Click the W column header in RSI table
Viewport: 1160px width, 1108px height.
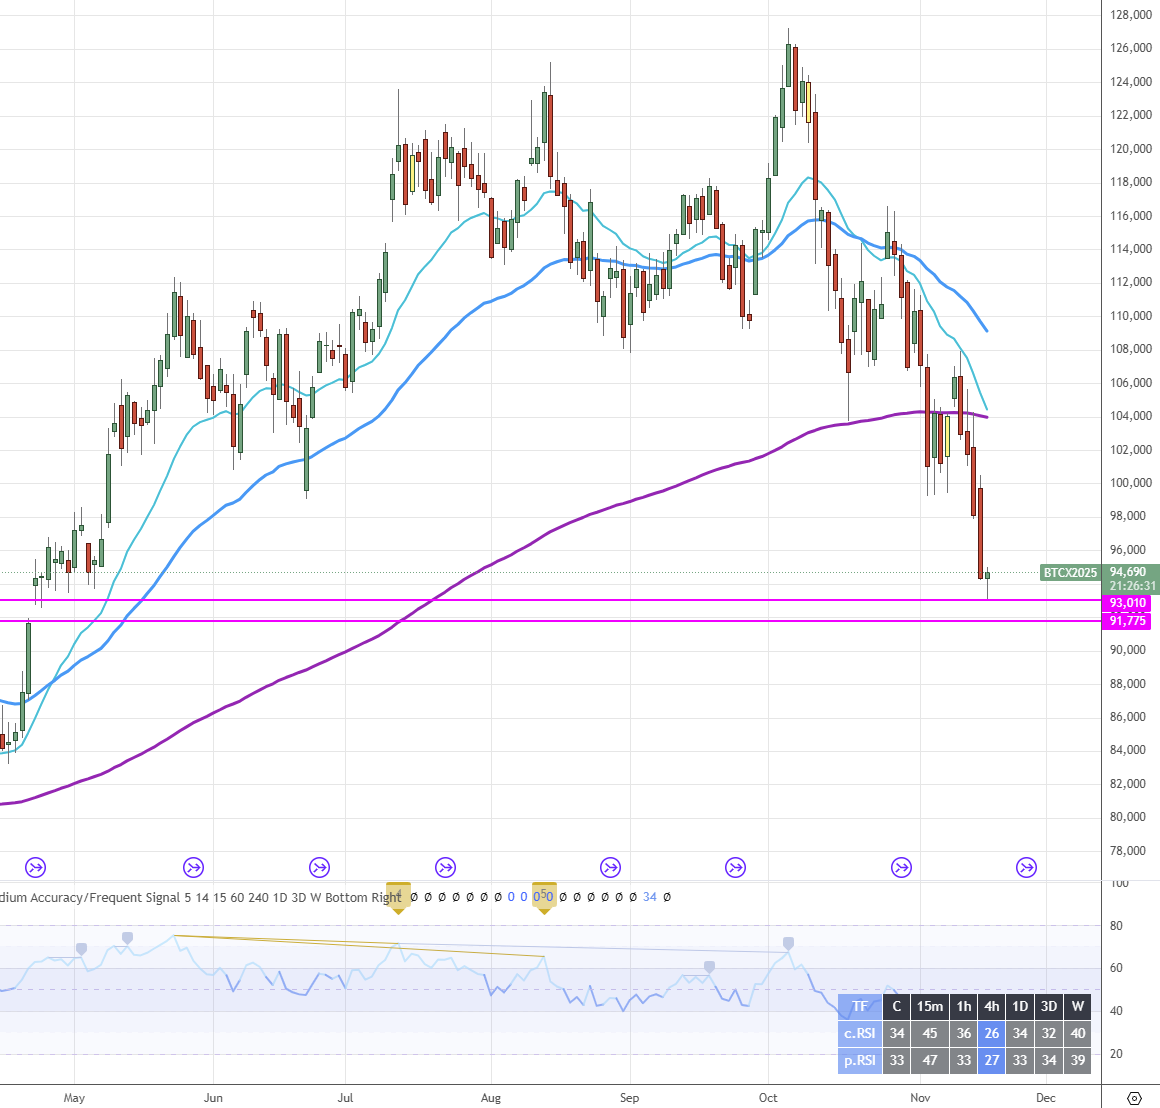coord(1078,1006)
